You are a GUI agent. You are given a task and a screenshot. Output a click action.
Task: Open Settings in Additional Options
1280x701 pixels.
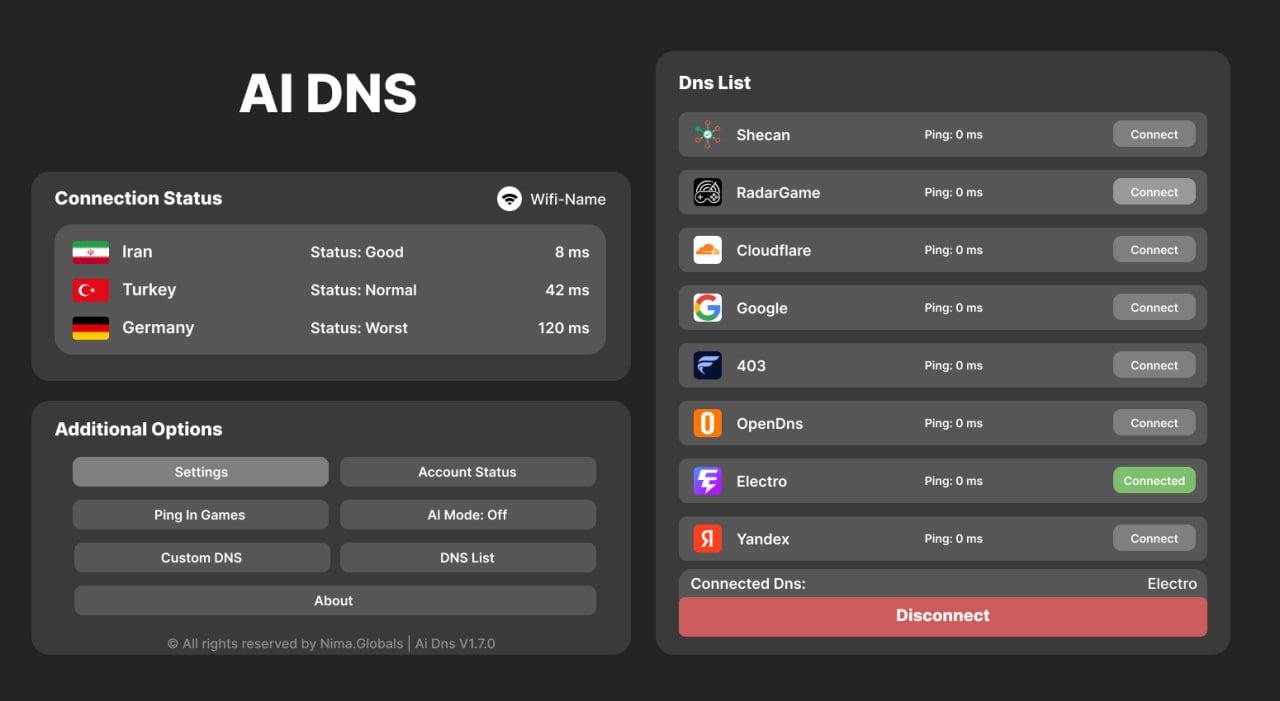click(201, 472)
